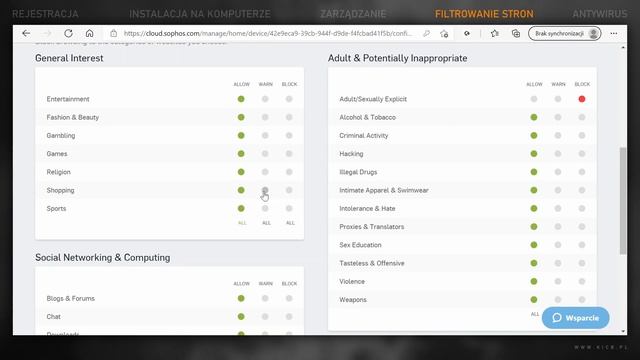The image size is (640, 360).
Task: Click ALL under General Interest Warn column
Action: [266, 223]
